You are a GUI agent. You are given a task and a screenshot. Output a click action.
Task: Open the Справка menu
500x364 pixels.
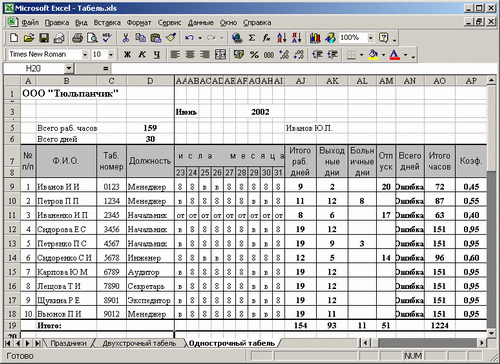tap(257, 23)
